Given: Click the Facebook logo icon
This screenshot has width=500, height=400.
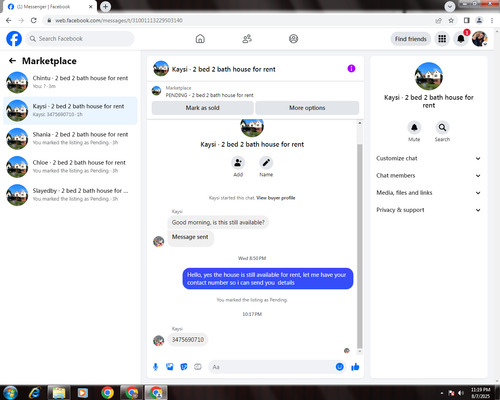Looking at the screenshot, I should [14, 39].
